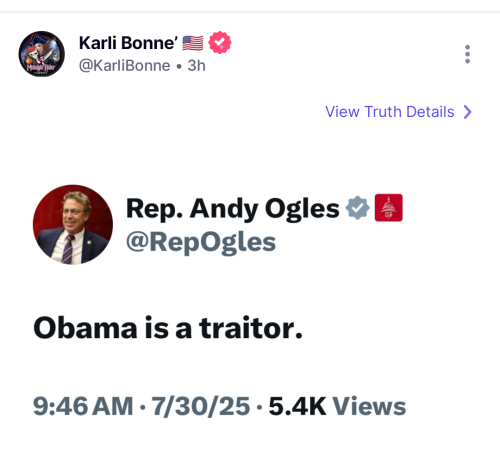
Task: Click the chevron arrow beside View Truth Details
Action: coord(468,112)
